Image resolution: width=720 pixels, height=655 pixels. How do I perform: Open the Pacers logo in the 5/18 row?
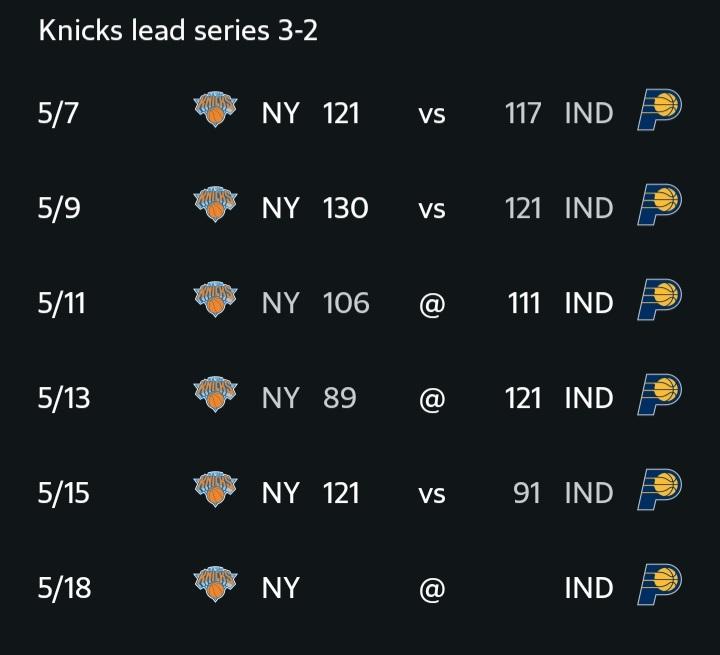[659, 584]
